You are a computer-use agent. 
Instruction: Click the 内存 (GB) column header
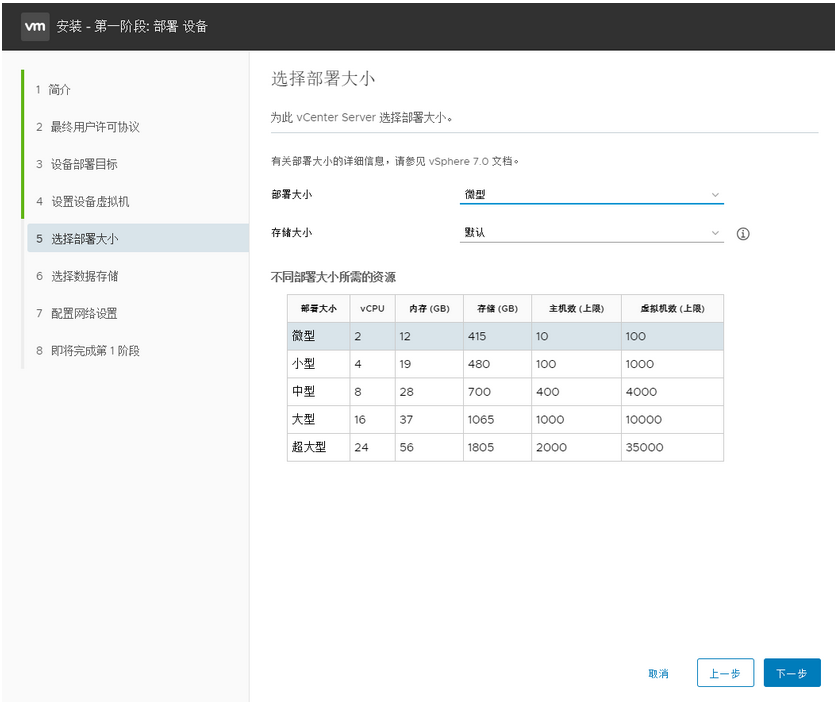point(429,308)
